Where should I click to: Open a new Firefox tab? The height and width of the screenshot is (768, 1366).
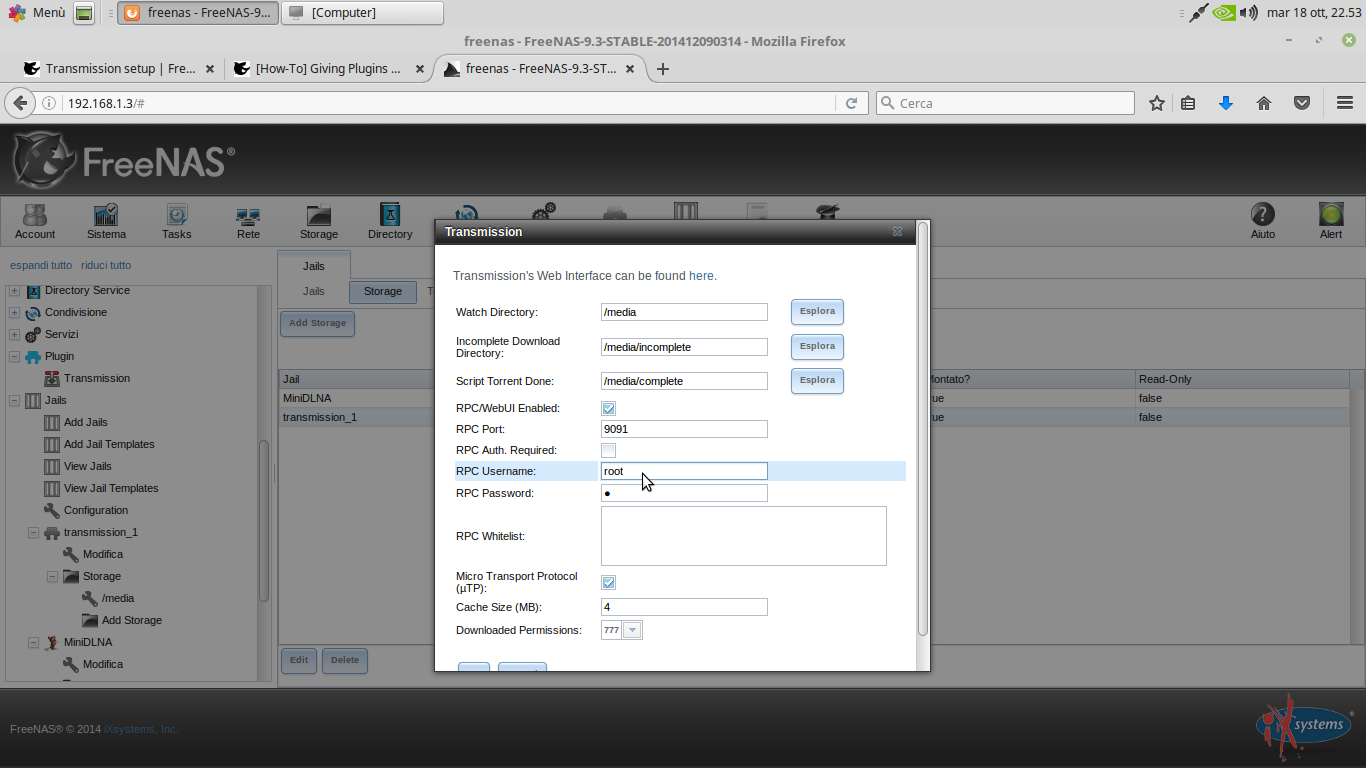click(662, 69)
